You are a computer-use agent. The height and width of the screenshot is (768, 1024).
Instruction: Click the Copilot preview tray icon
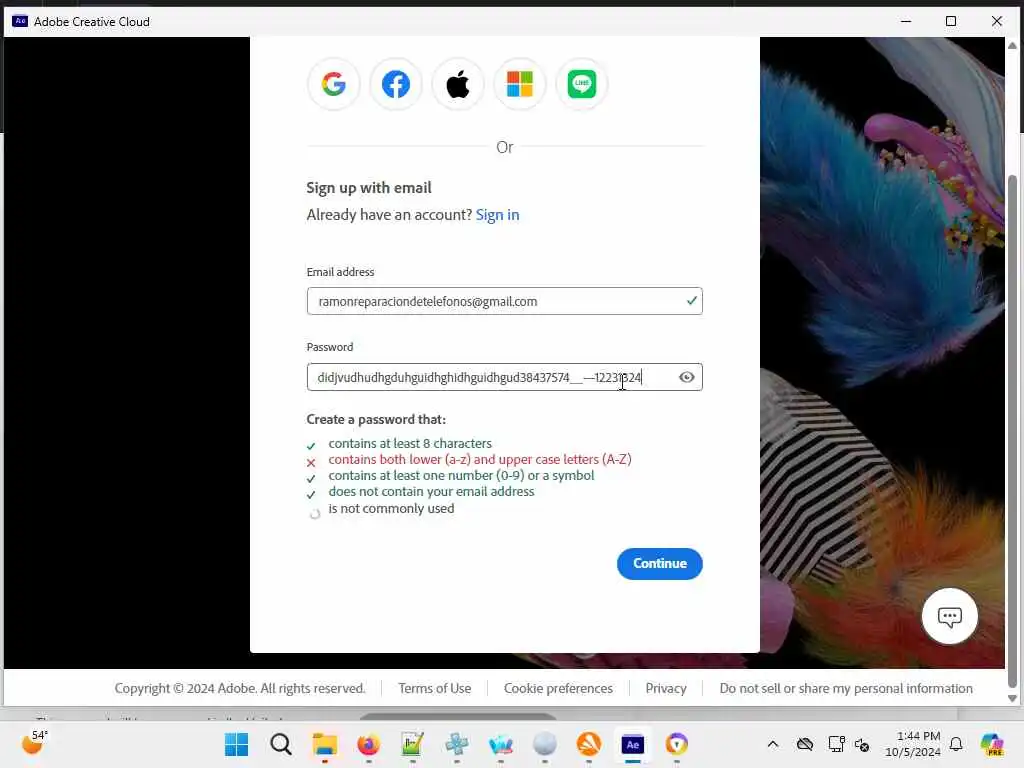click(992, 744)
